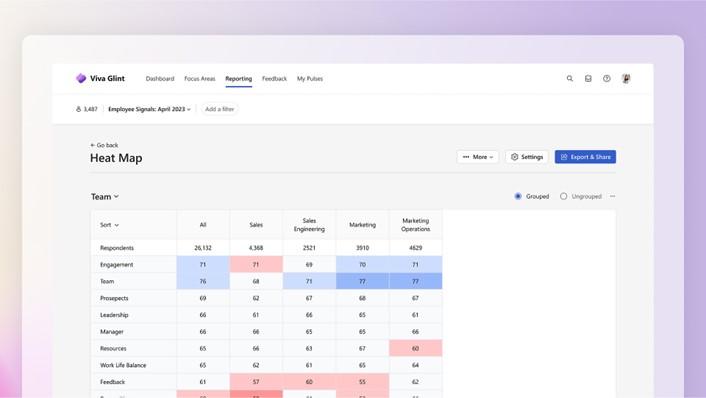Viewport: 706px width, 398px height.
Task: Open the More dropdown menu
Action: pyautogui.click(x=478, y=157)
